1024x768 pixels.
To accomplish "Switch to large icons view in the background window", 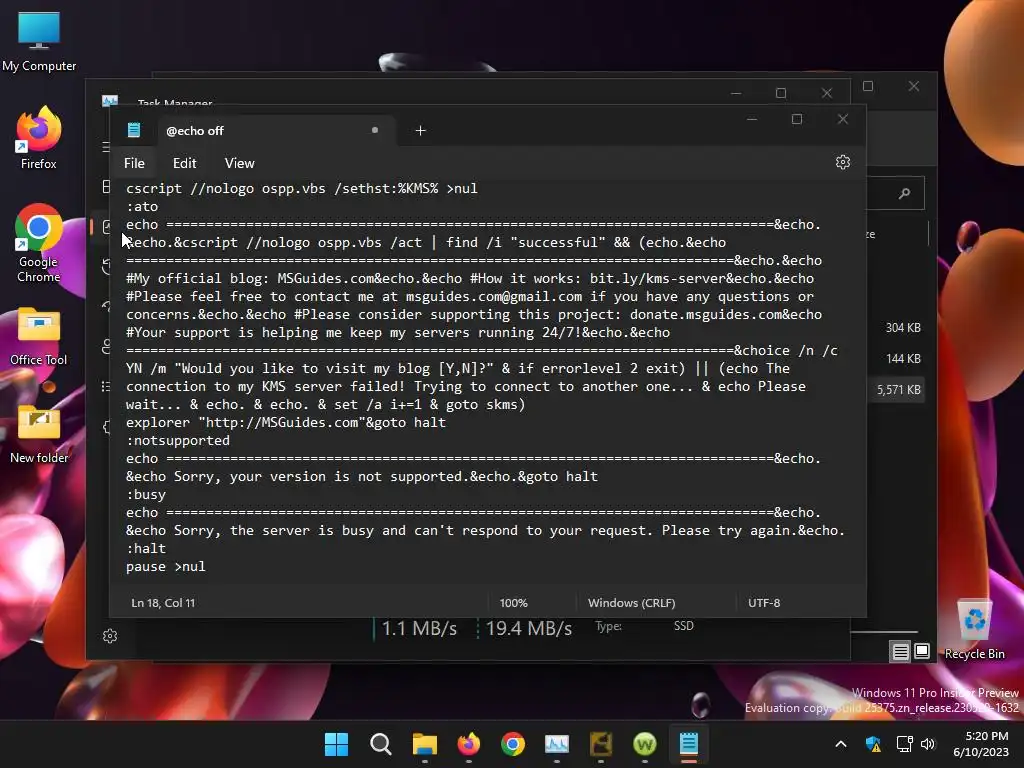I will click(921, 651).
